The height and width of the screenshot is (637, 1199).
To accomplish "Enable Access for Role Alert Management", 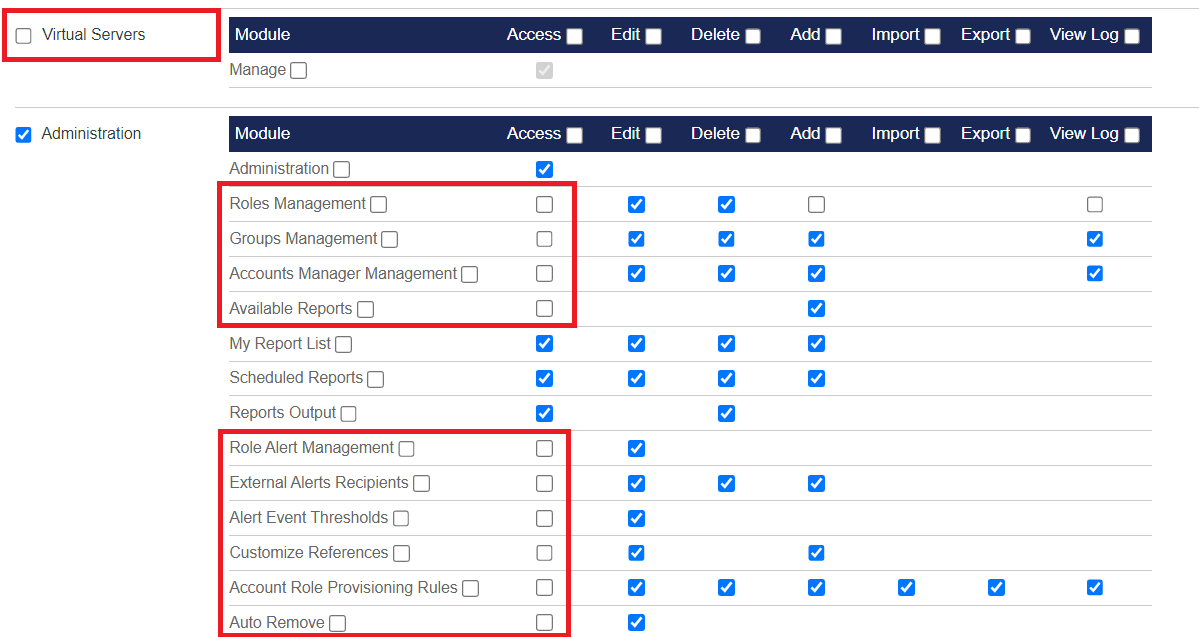I will pos(544,448).
